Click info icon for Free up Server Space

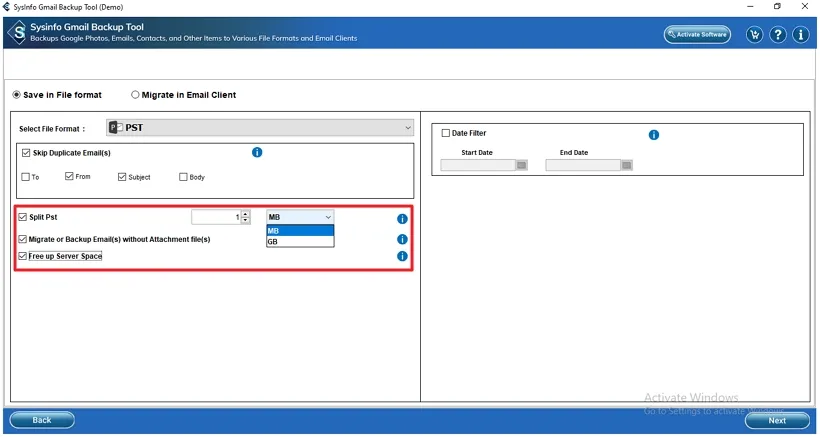402,256
